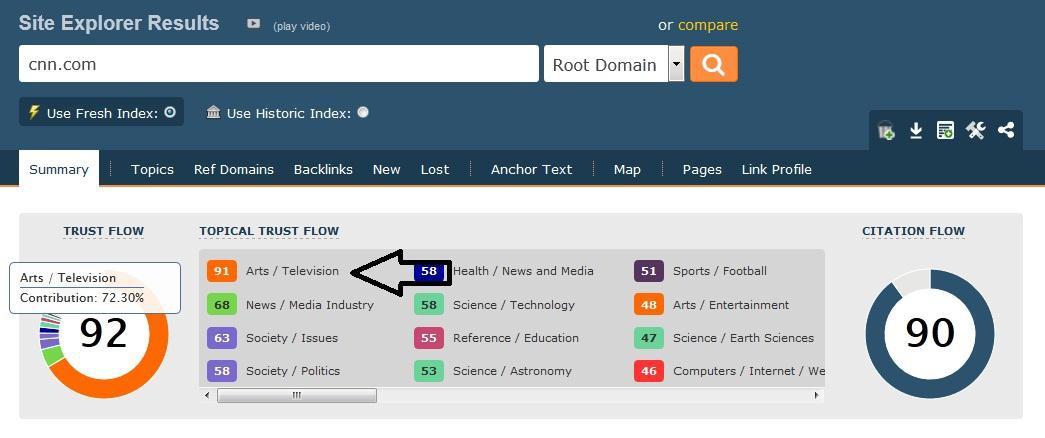
Task: Click the 63 Society / Issues badge
Action: [222, 338]
